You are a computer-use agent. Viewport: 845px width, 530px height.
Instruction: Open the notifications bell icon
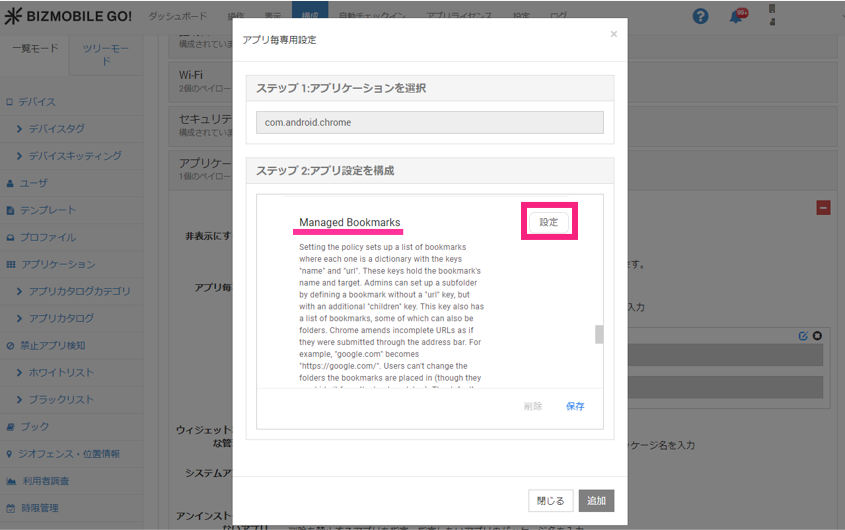click(x=736, y=17)
